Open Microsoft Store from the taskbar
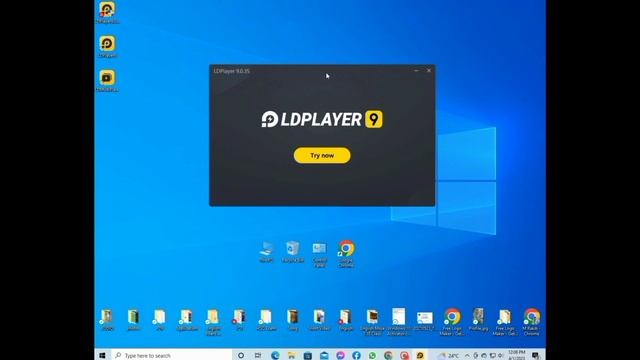This screenshot has height=360, width=640. (x=308, y=356)
